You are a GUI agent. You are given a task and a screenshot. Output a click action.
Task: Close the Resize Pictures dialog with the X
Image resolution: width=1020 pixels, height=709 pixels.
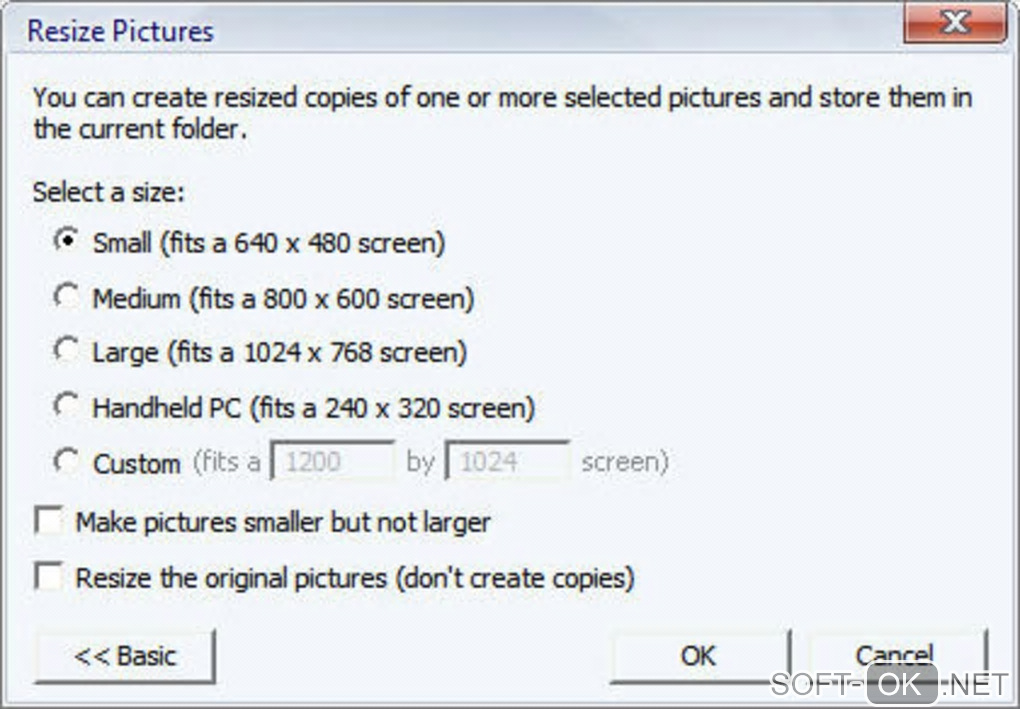click(954, 24)
